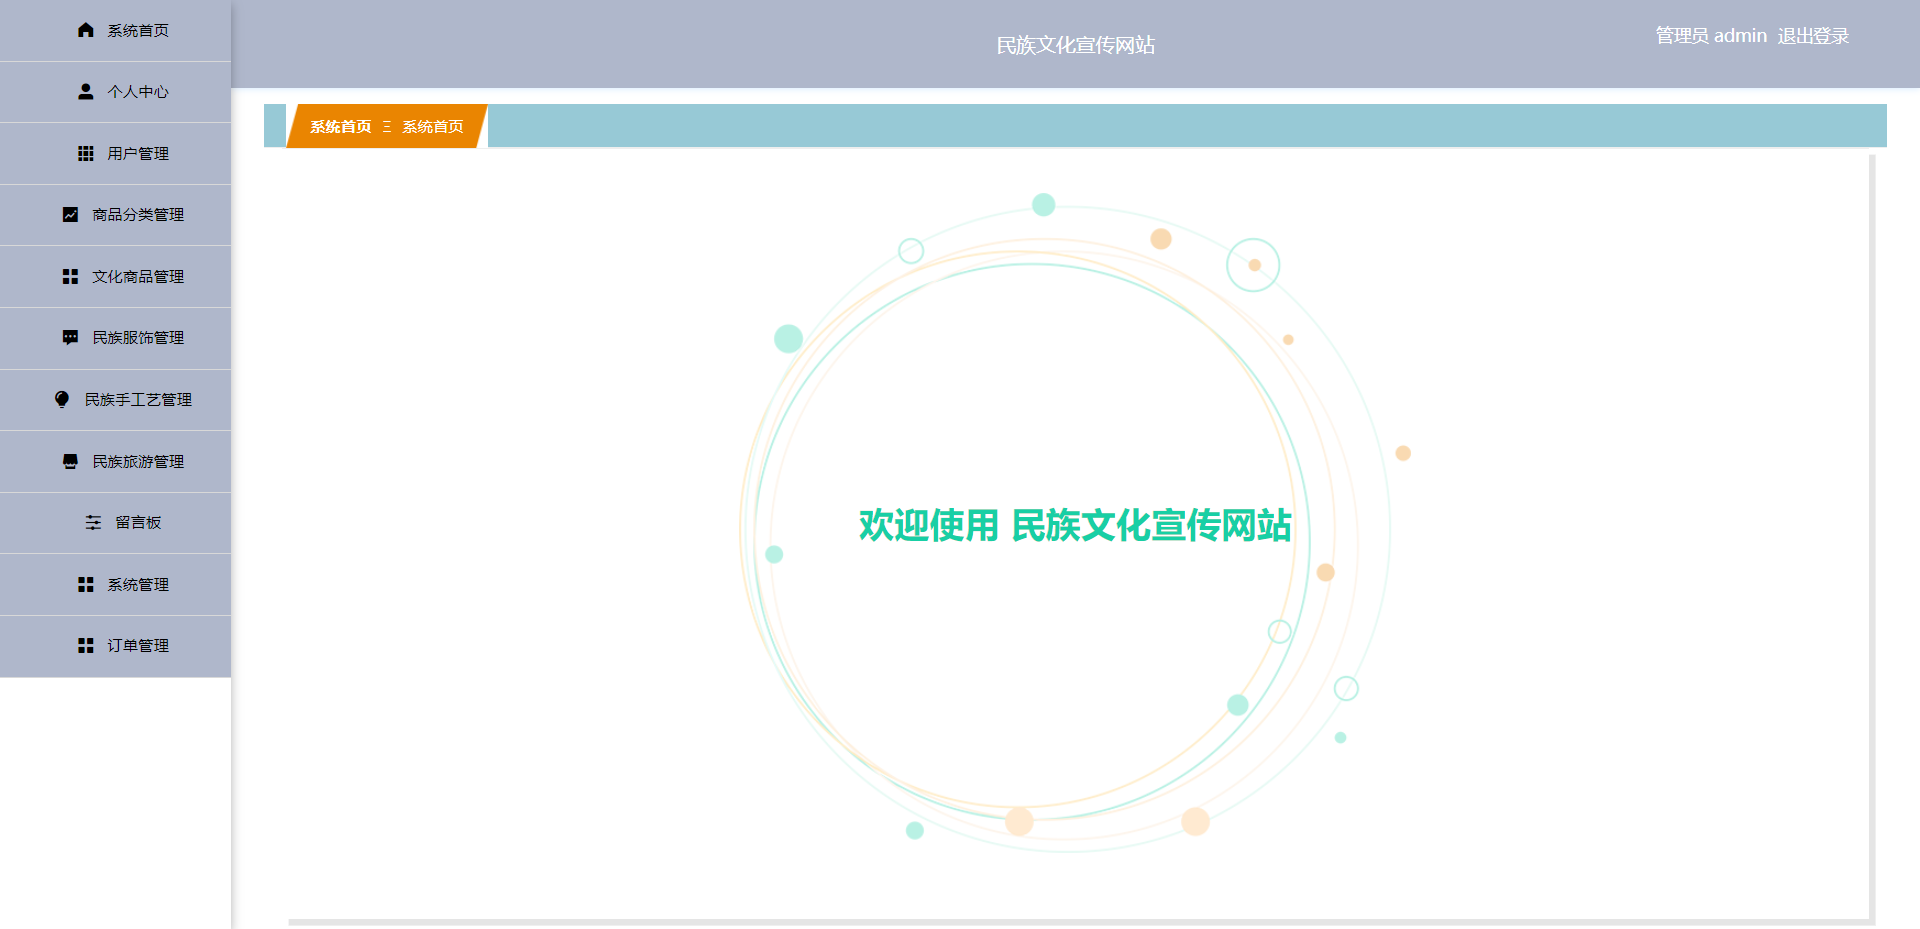Image resolution: width=1920 pixels, height=929 pixels.
Task: Click the sliders icon beside 留言板
Action: [93, 523]
